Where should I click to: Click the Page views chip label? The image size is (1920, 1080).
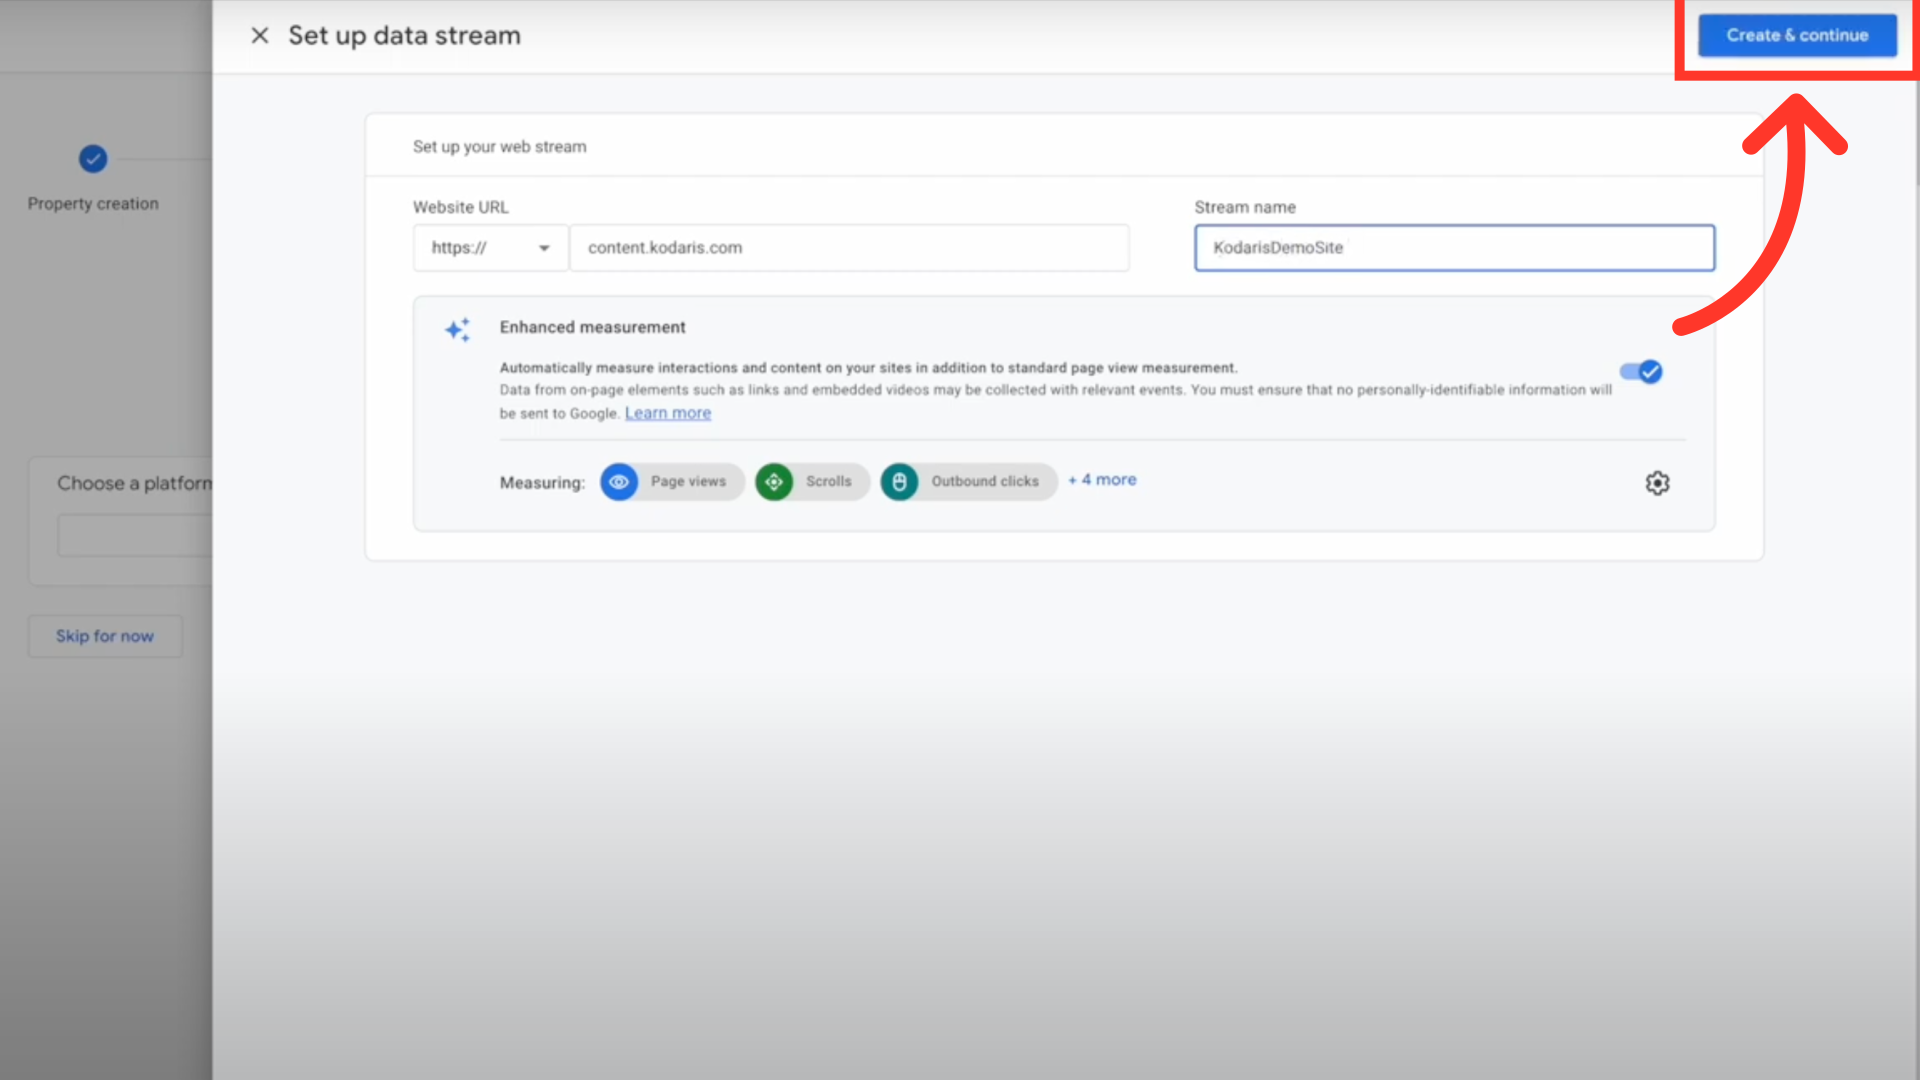688,482
